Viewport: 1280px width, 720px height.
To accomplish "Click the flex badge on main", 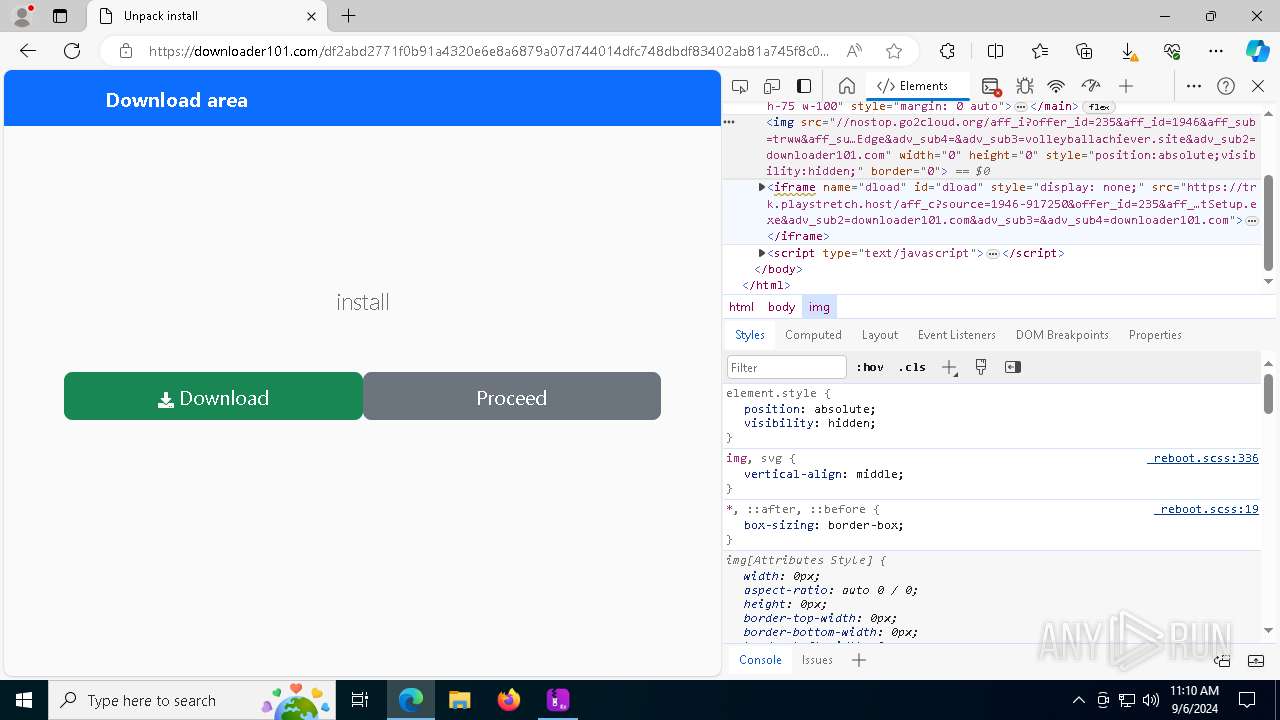I will pyautogui.click(x=1099, y=107).
